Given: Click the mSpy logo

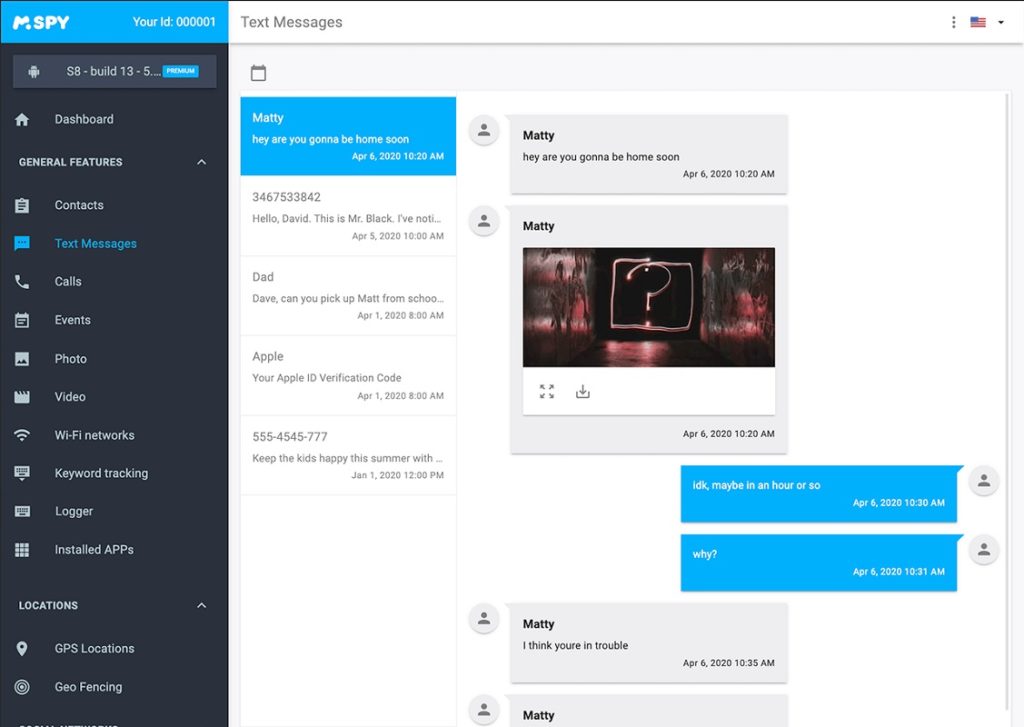Looking at the screenshot, I should pyautogui.click(x=41, y=22).
